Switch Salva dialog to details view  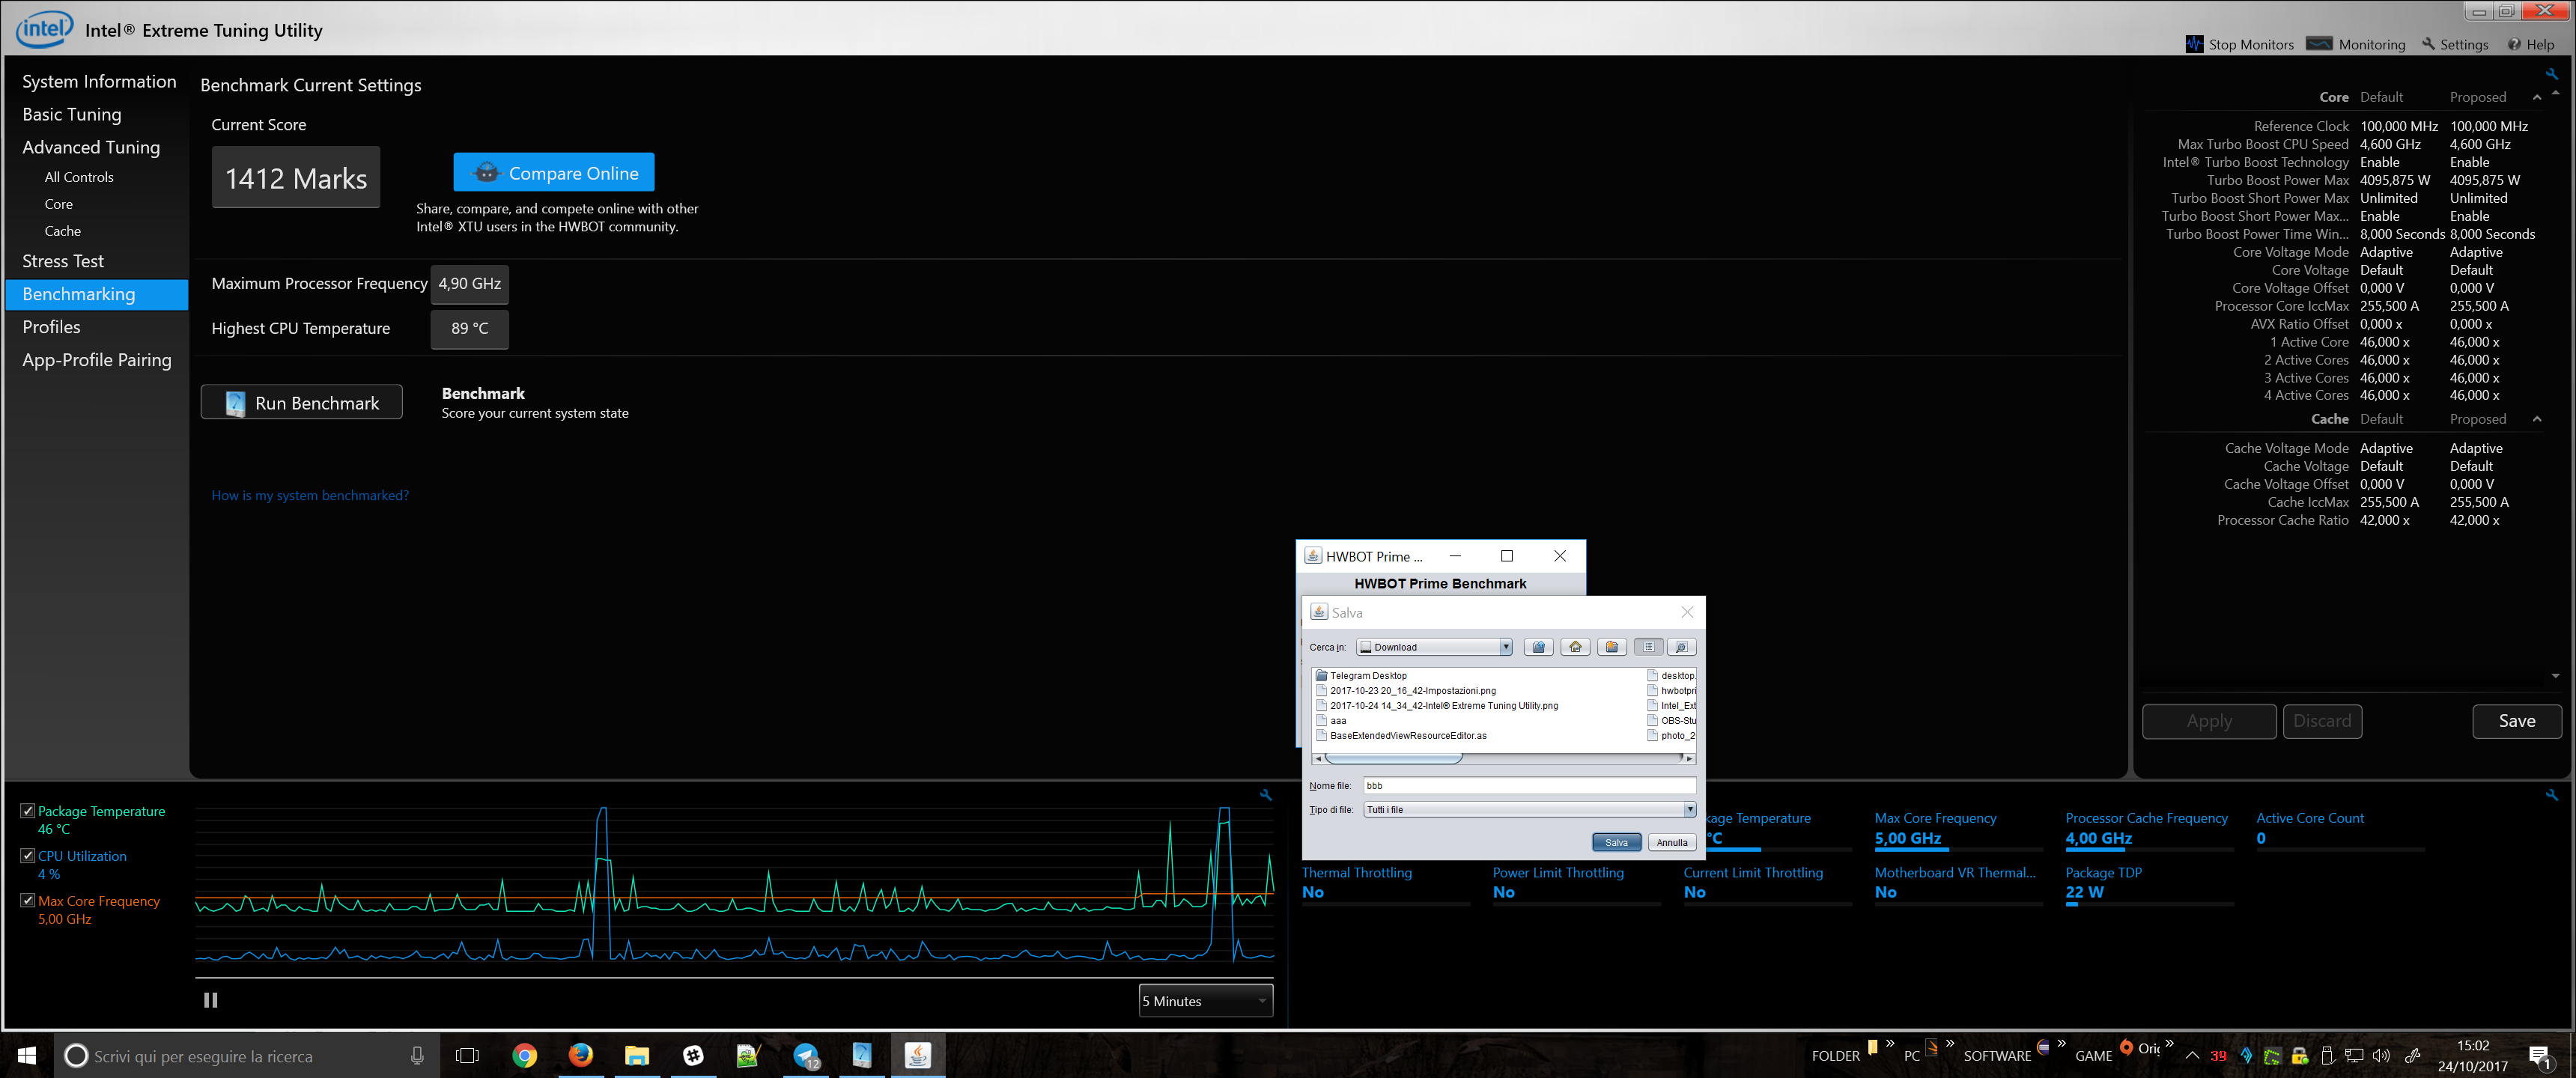coord(1681,647)
